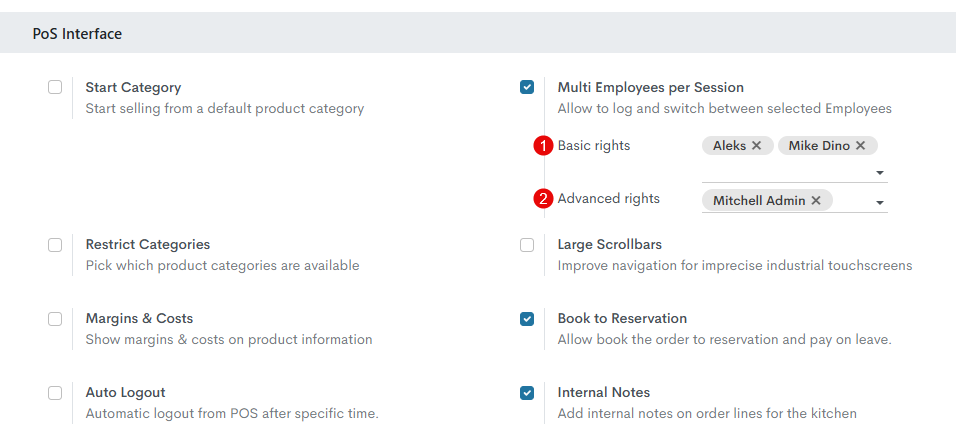Click the Aleks employee tag

[x=729, y=146]
